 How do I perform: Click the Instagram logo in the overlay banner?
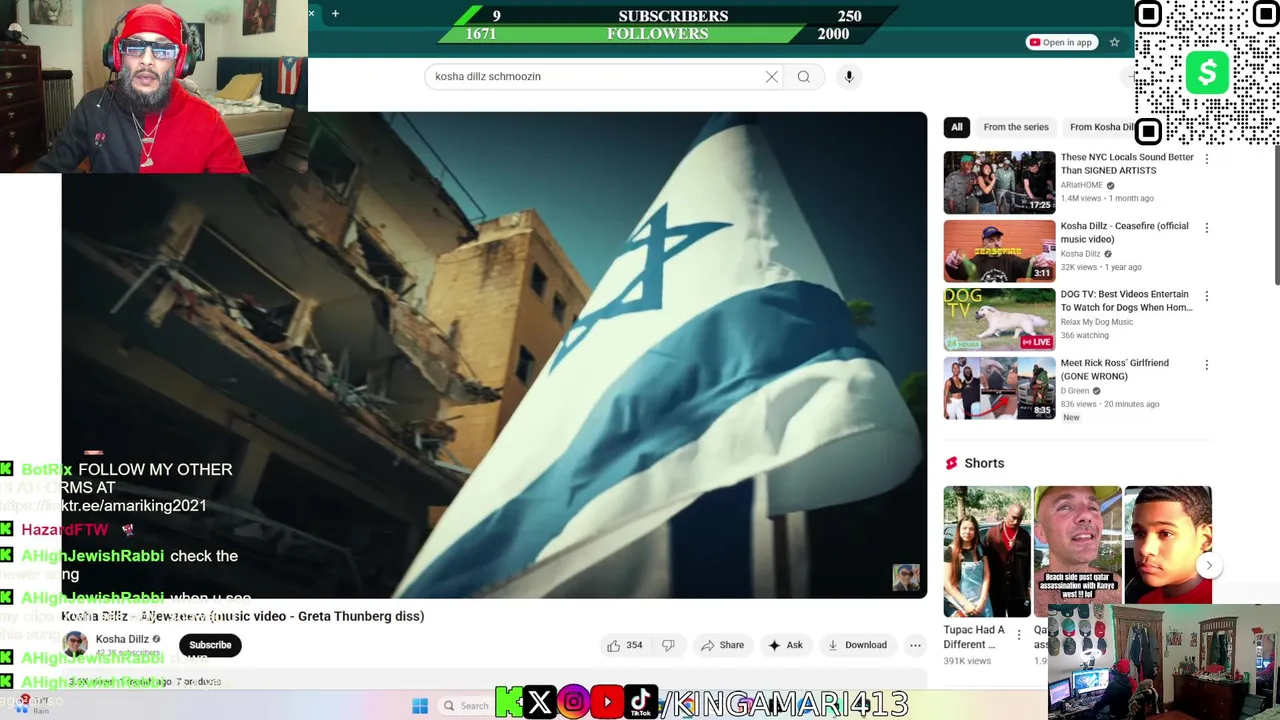573,703
